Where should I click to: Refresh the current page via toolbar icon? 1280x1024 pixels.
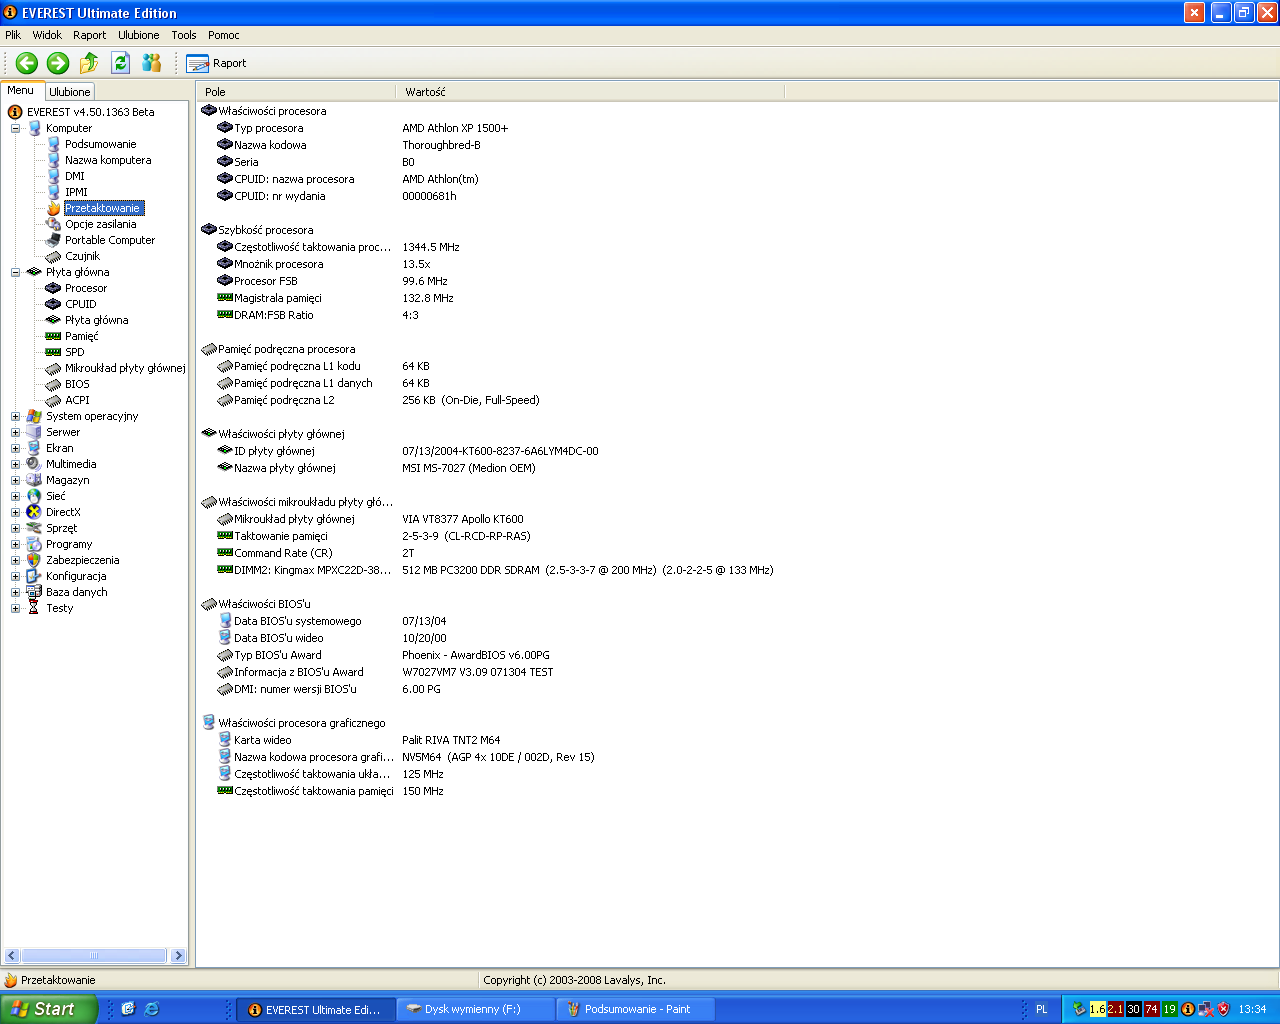120,63
